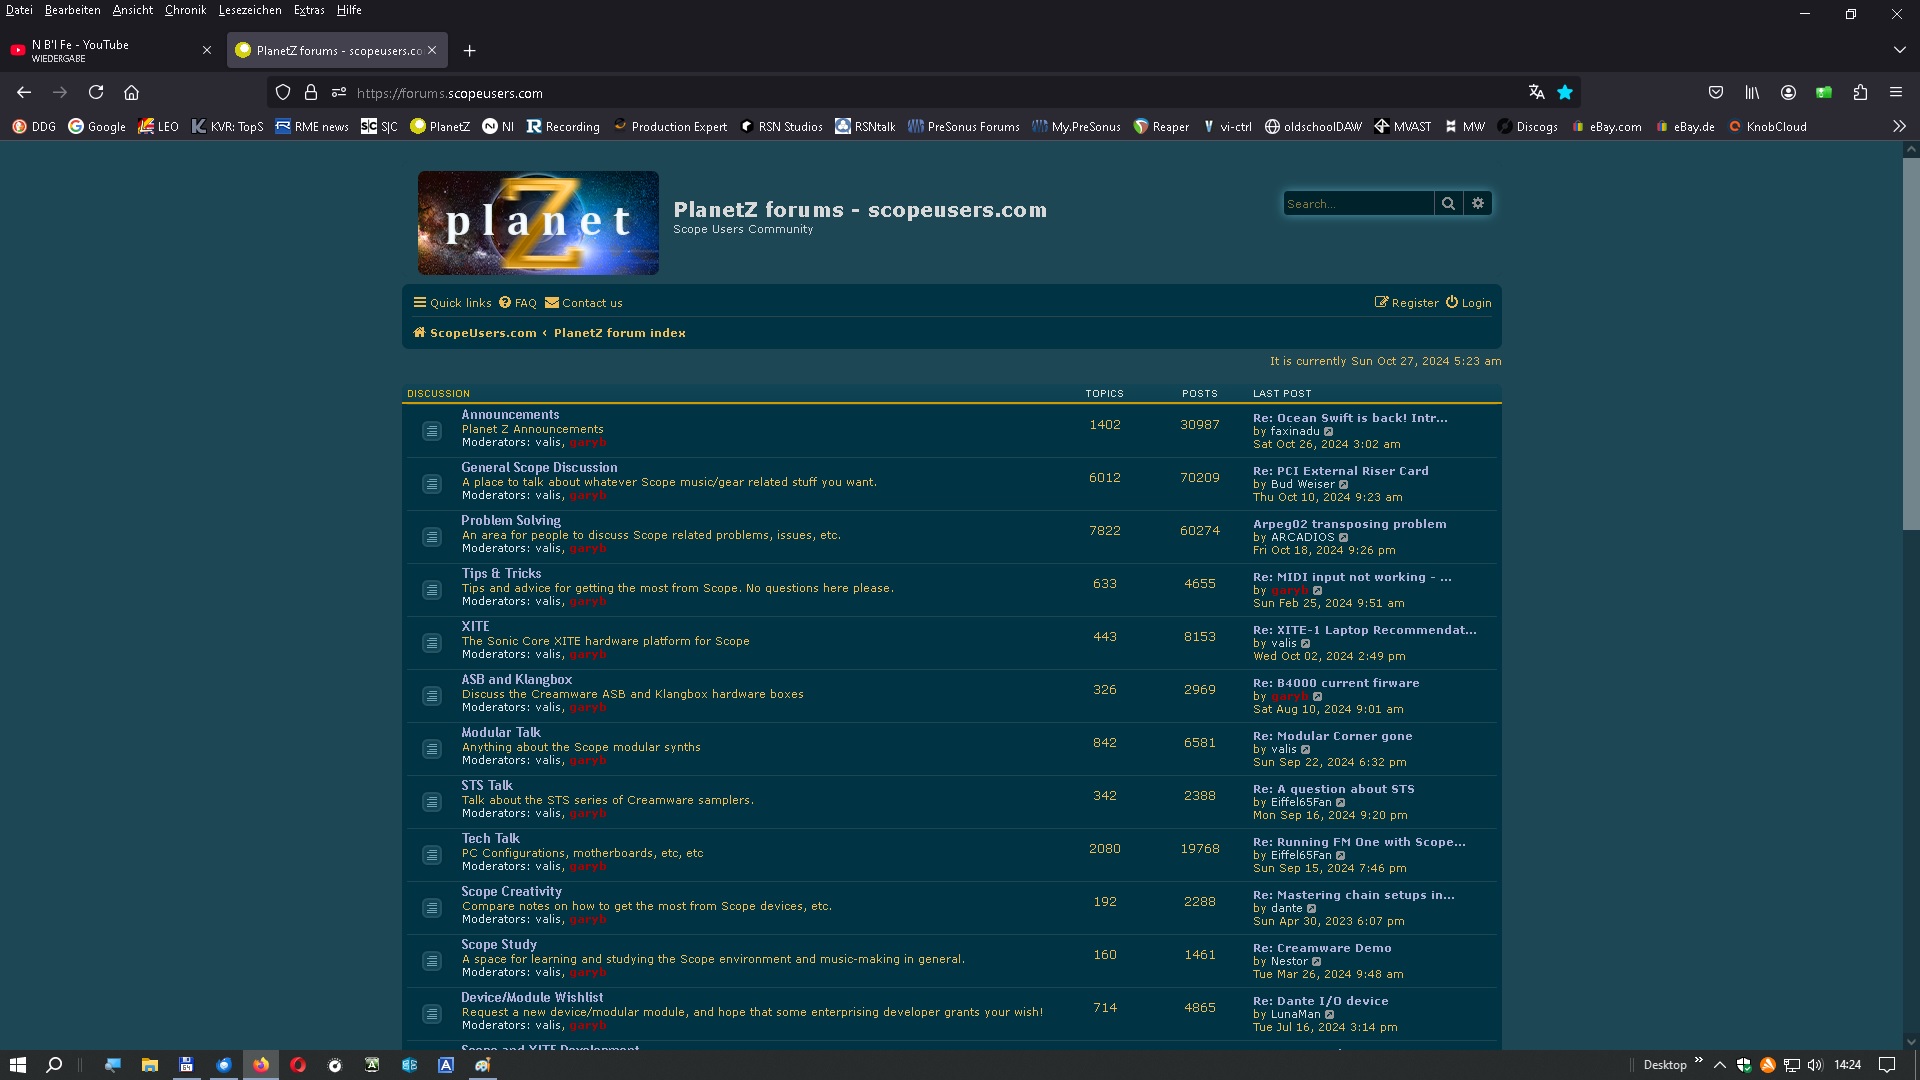This screenshot has width=1920, height=1080.
Task: Click the translate page icon in address bar
Action: [1537, 92]
